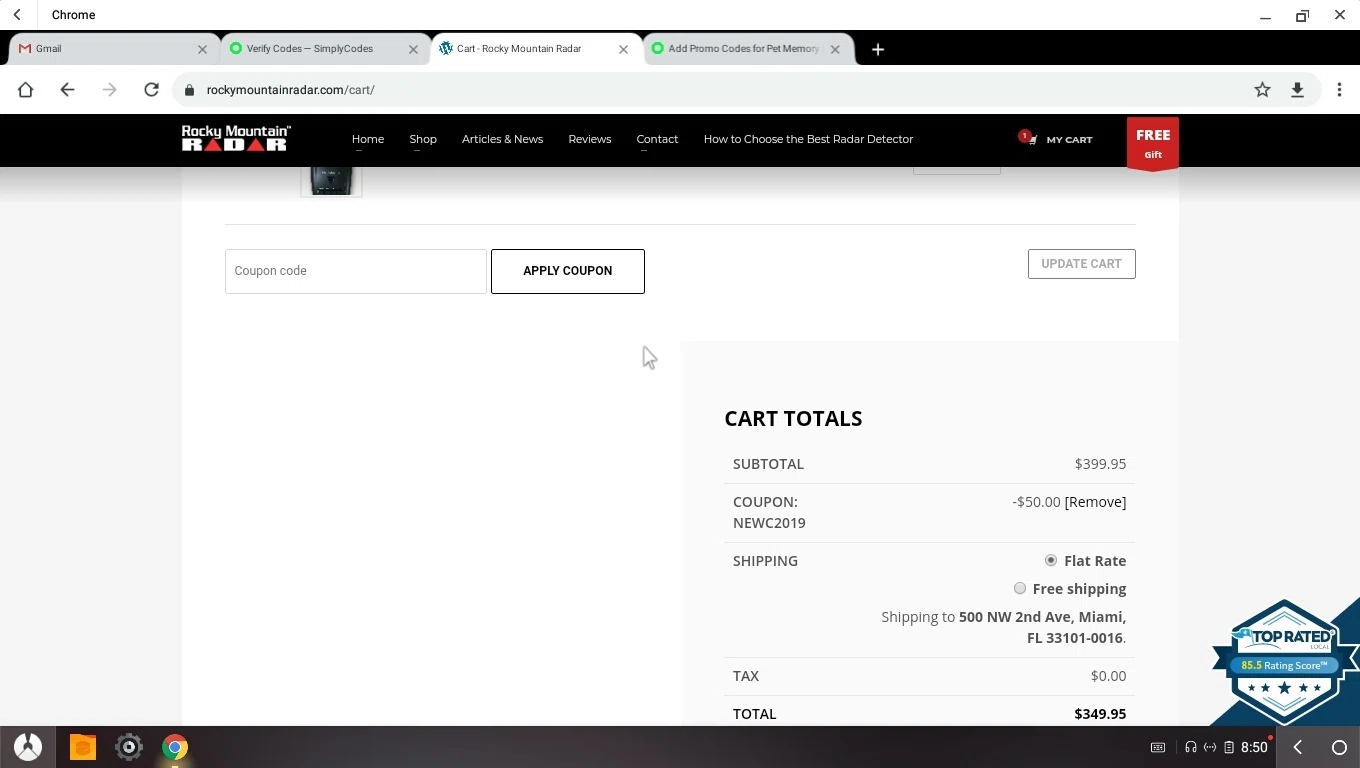Click the radar detector product thumbnail
Viewport: 1360px width, 768px height.
point(331,181)
